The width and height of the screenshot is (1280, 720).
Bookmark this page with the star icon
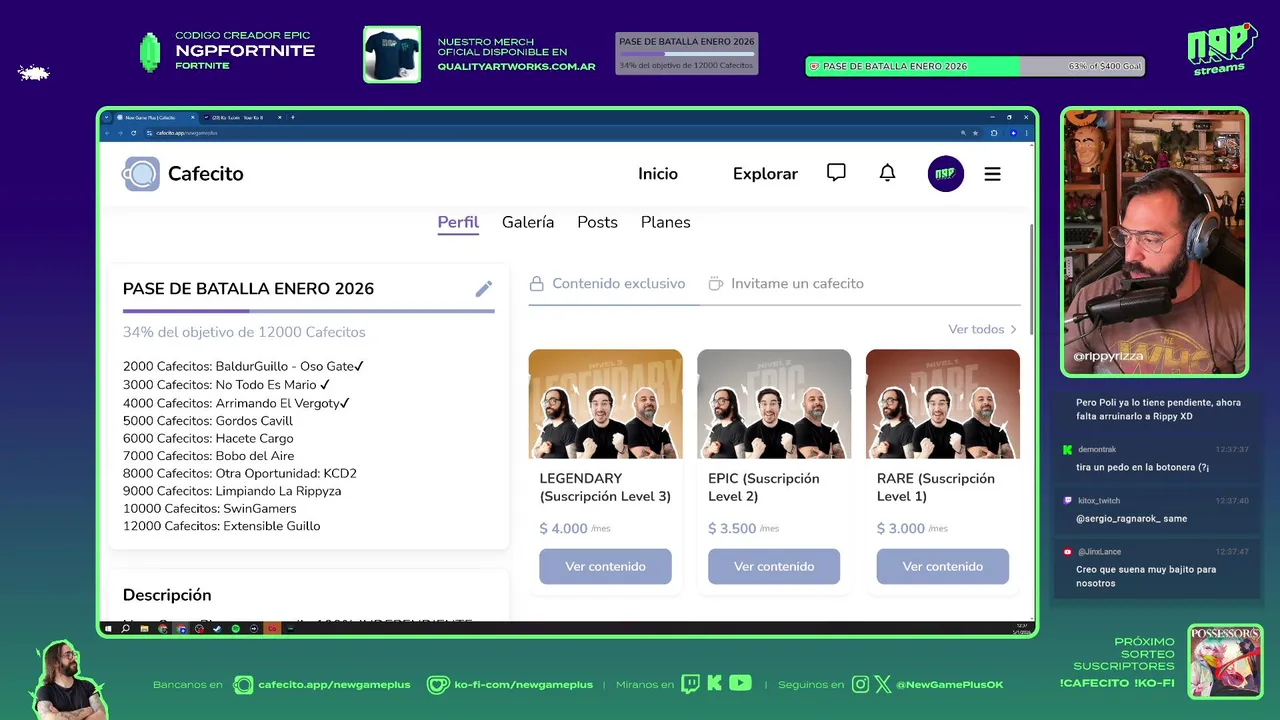click(x=975, y=133)
